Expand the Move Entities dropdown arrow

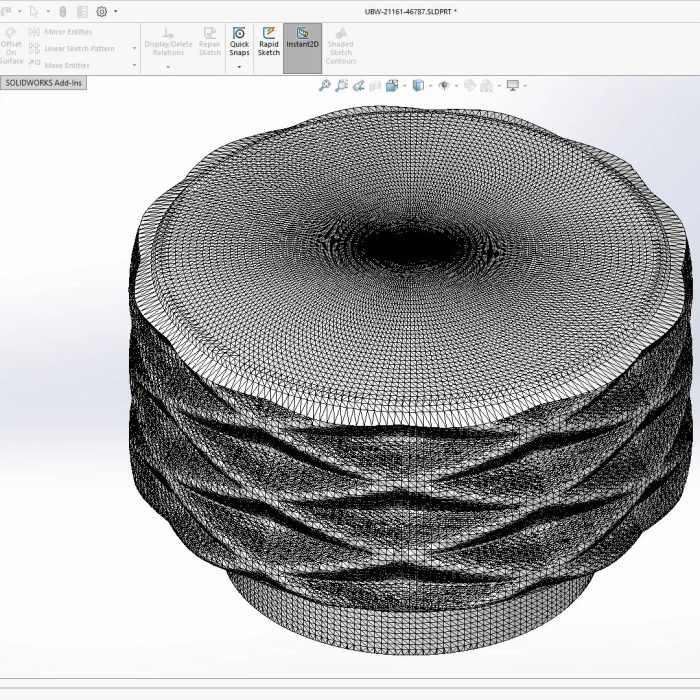134,65
